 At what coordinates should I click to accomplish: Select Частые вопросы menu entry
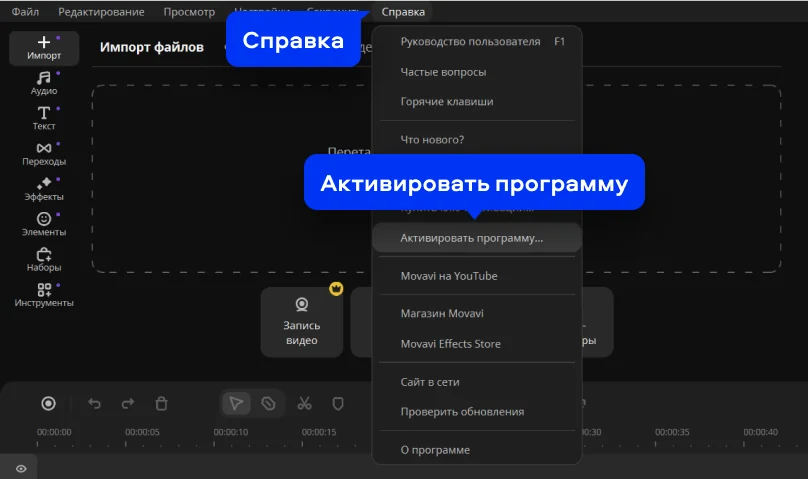tap(477, 72)
